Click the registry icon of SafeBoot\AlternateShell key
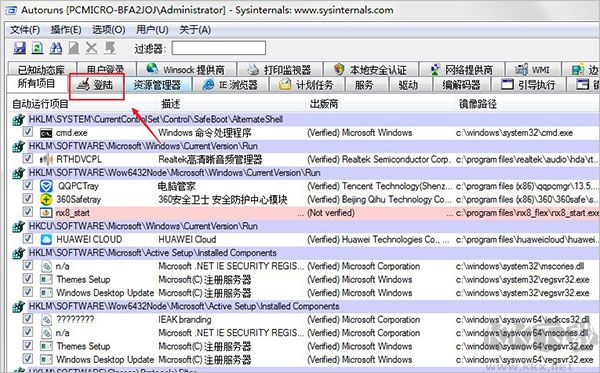The image size is (600, 373). click(x=18, y=120)
